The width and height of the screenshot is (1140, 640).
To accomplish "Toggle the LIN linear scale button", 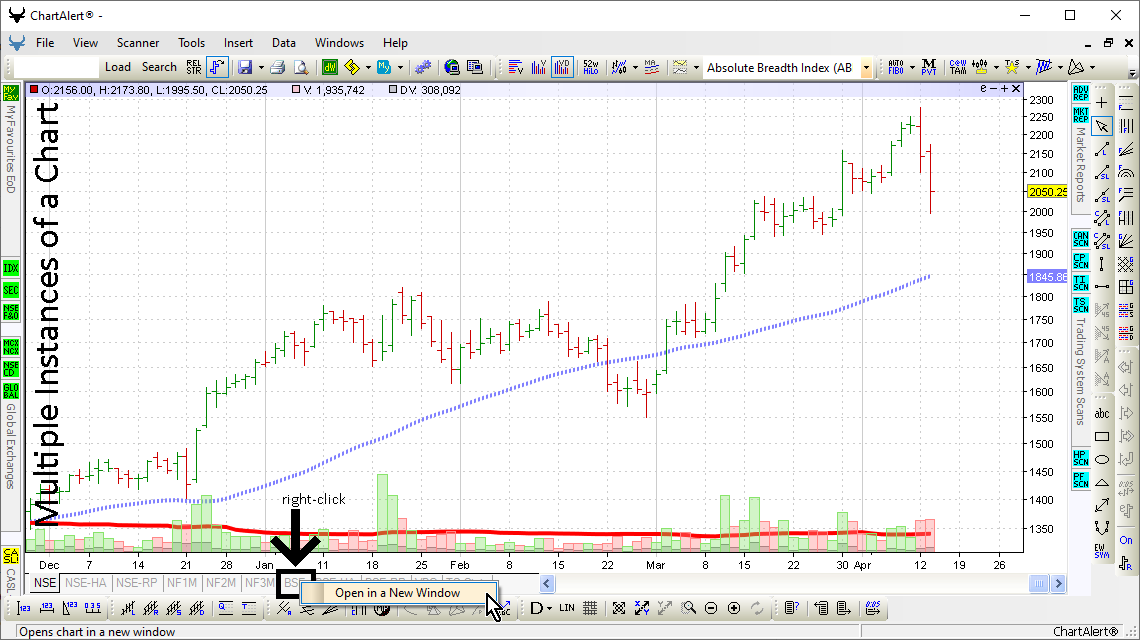I will 567,608.
